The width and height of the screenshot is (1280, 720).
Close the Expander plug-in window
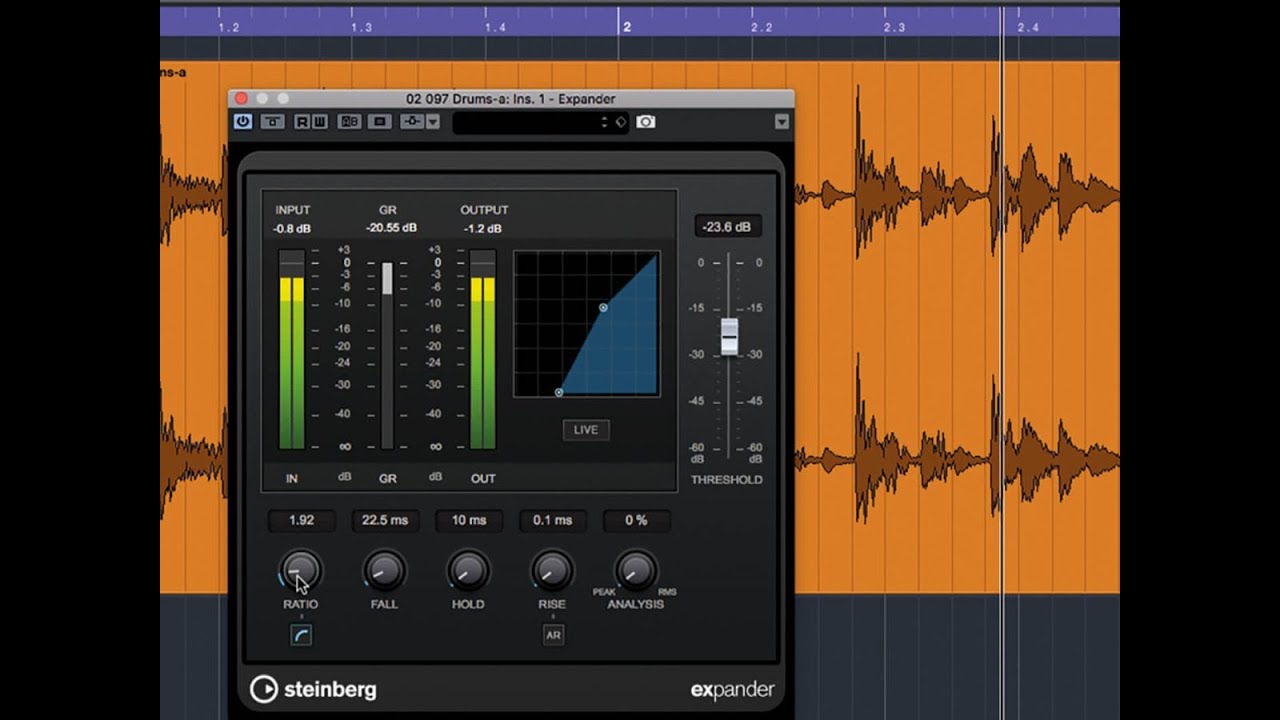click(x=241, y=98)
